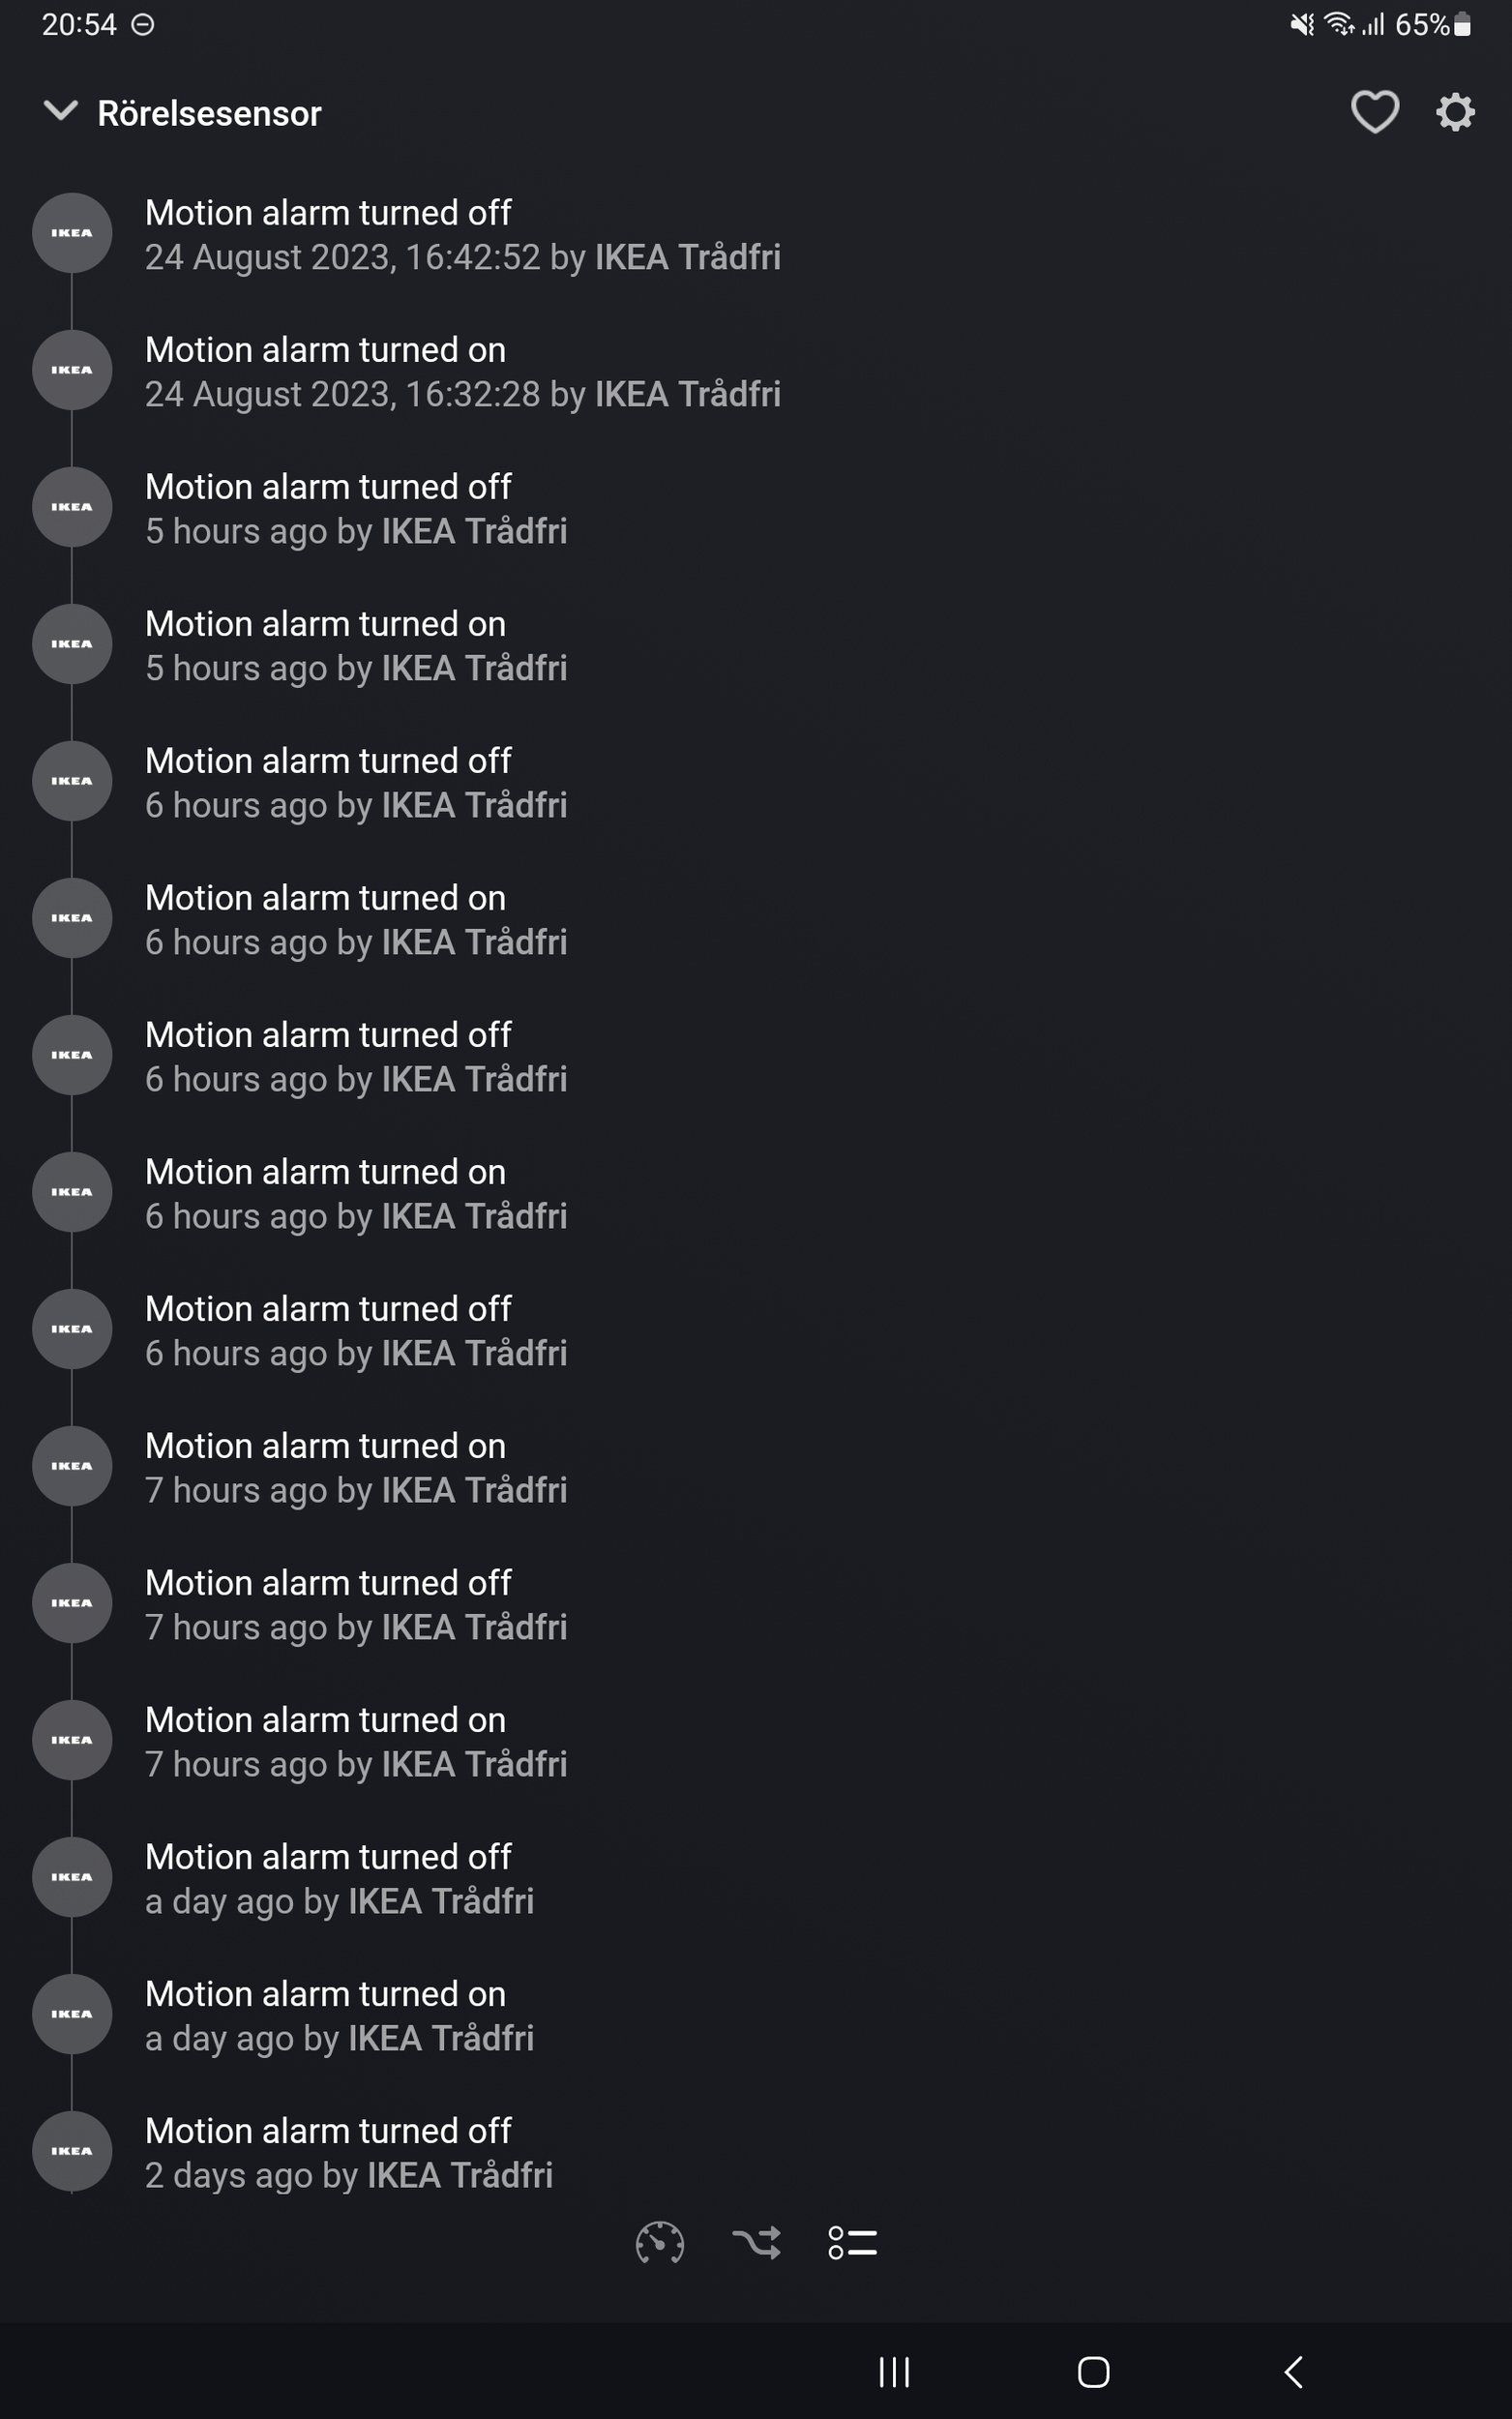Viewport: 1512px width, 2419px height.
Task: Open the flows shuffle-arrows tab
Action: 756,2243
